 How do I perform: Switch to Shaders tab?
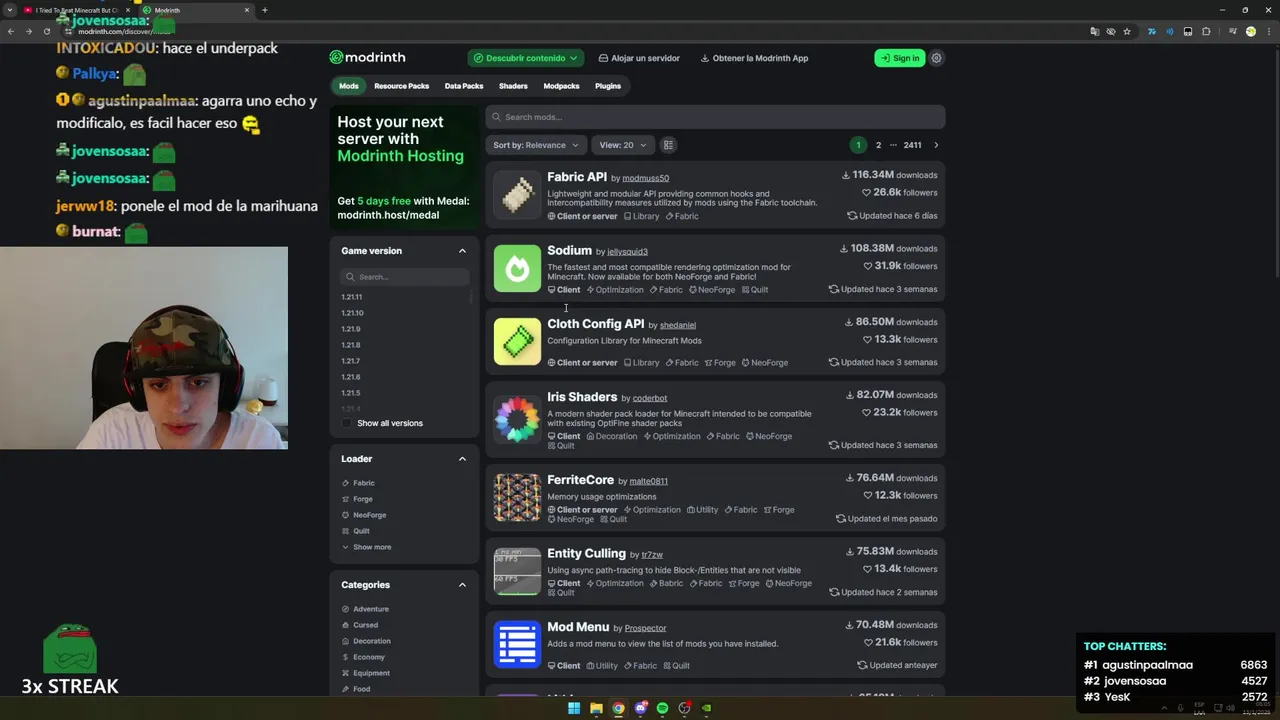click(x=513, y=86)
